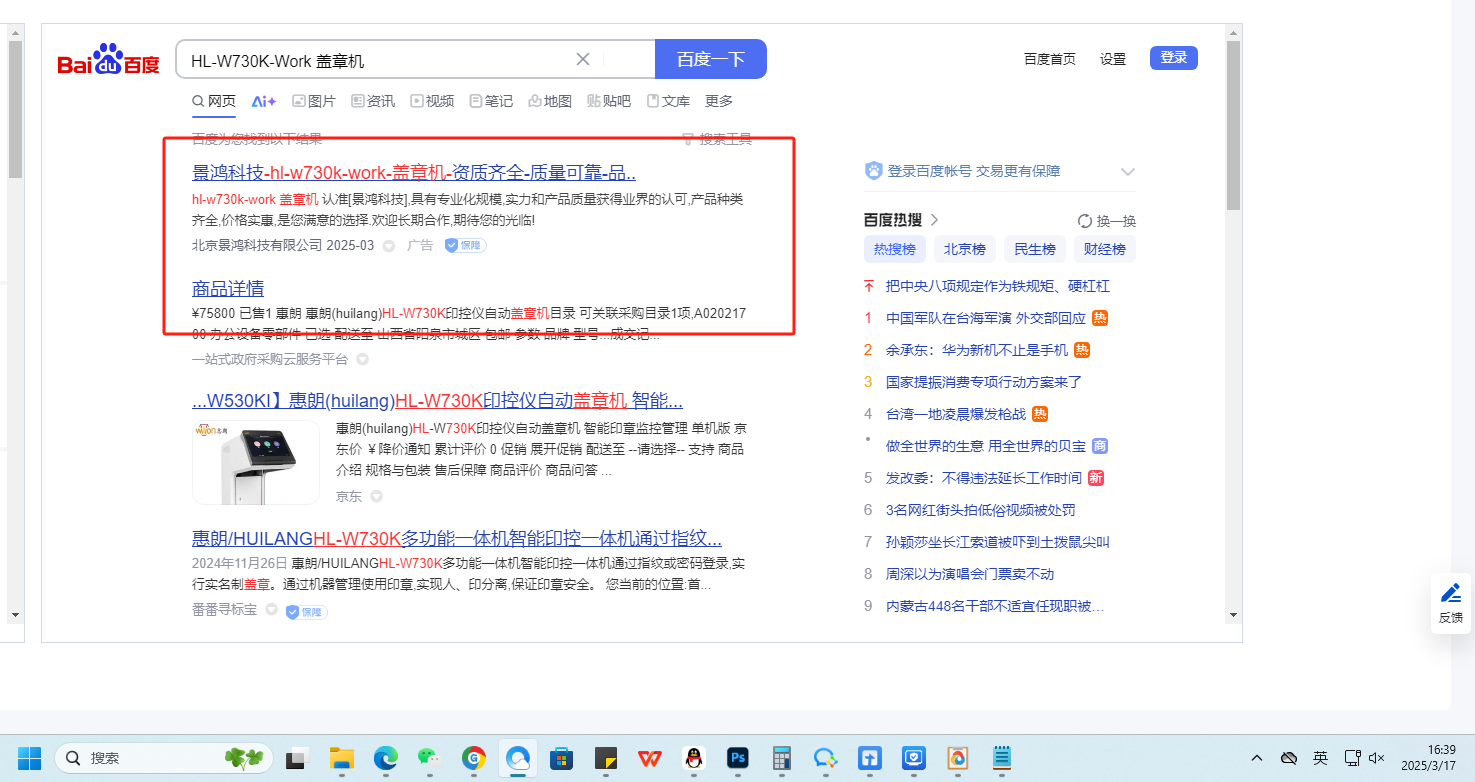Mute volume via system tray speaker
This screenshot has height=782, width=1475.
pyautogui.click(x=1377, y=758)
